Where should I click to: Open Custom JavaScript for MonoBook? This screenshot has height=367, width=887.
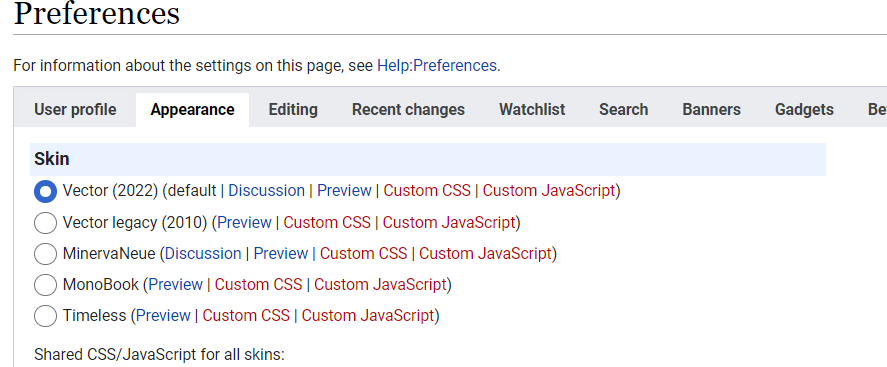click(x=380, y=284)
